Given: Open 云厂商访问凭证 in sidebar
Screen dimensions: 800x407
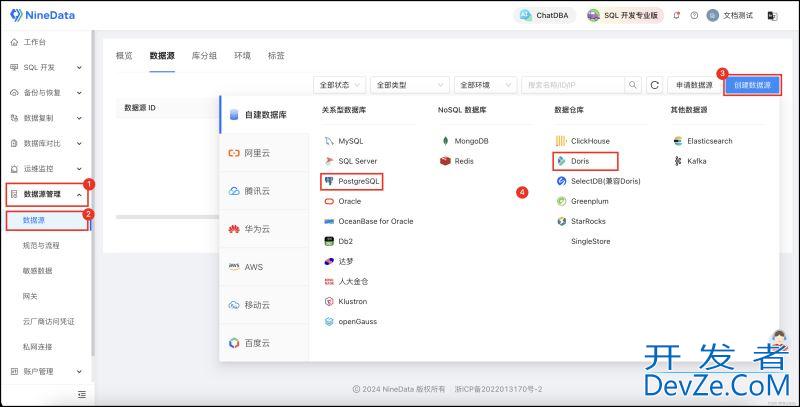Looking at the screenshot, I should [48, 321].
